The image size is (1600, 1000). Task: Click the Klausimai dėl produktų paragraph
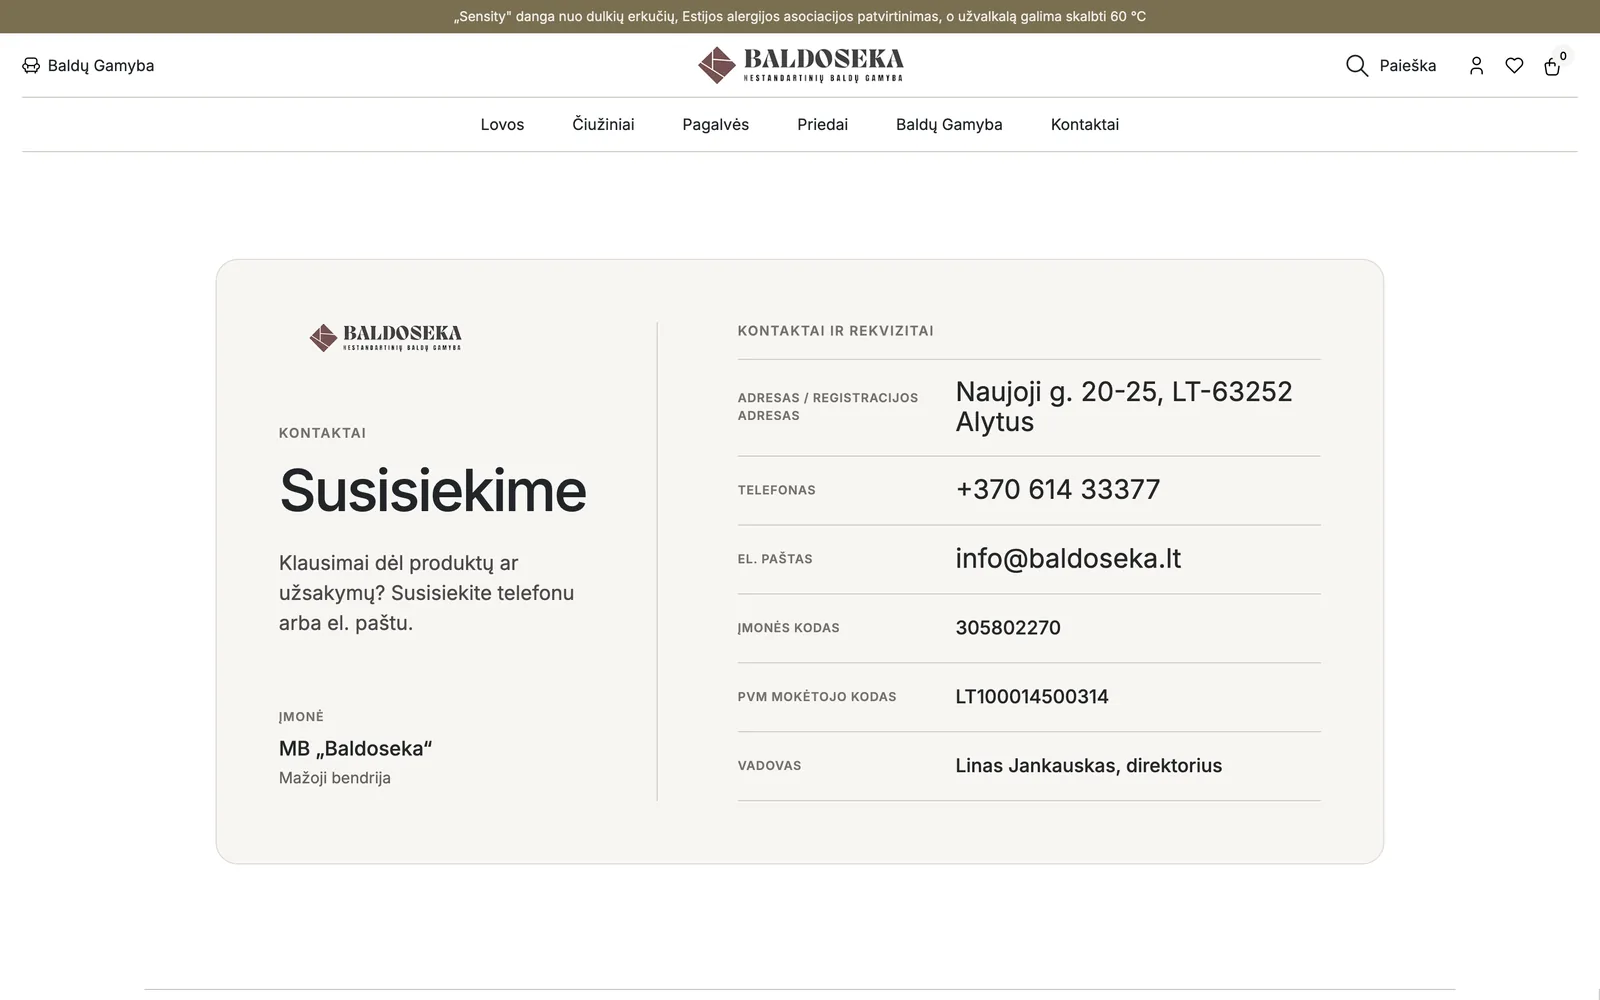(427, 593)
